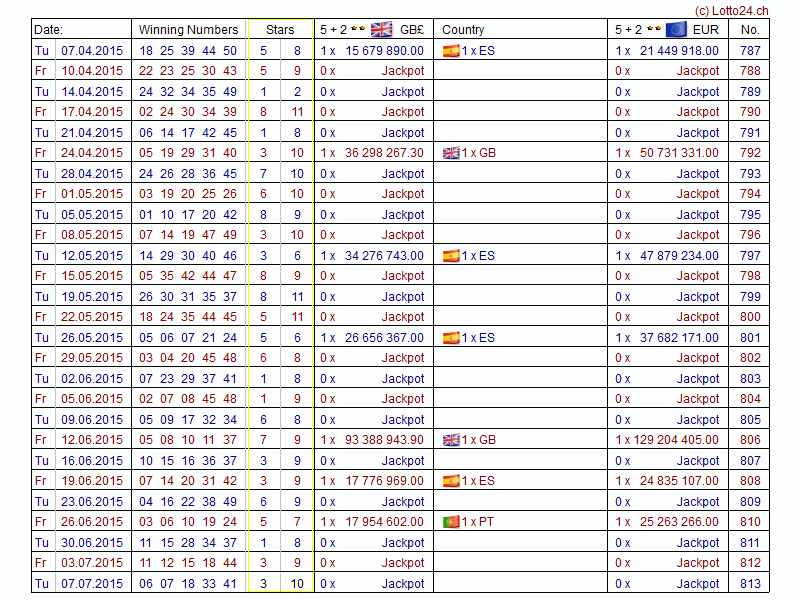Click the EUR prize 129 204 405.00
Image resolution: width=800 pixels, height=600 pixels.
pos(672,440)
